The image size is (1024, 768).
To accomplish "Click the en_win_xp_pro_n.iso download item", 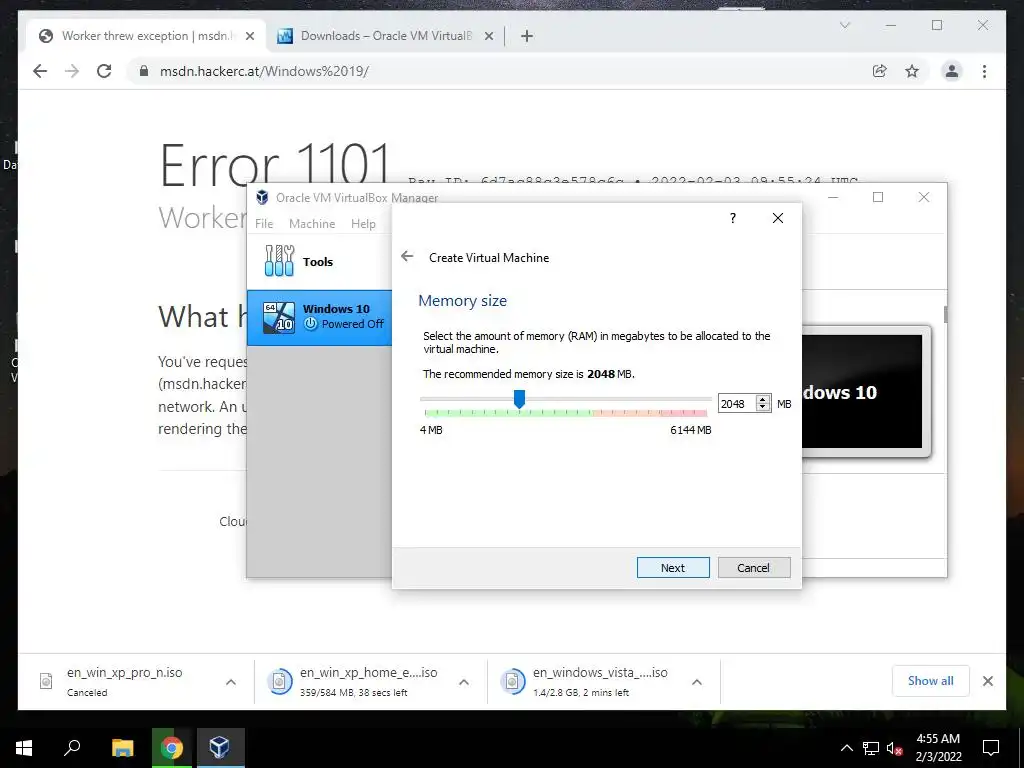I will point(124,681).
